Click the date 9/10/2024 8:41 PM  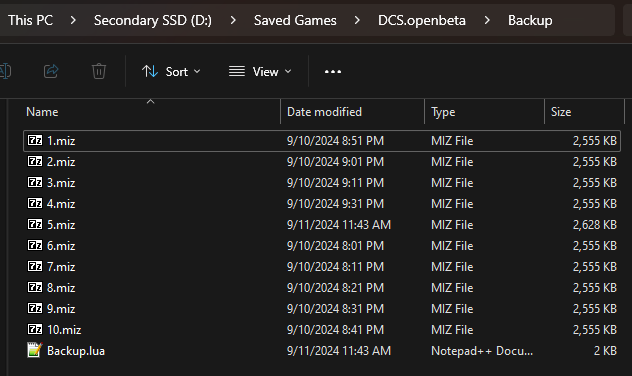[335, 329]
